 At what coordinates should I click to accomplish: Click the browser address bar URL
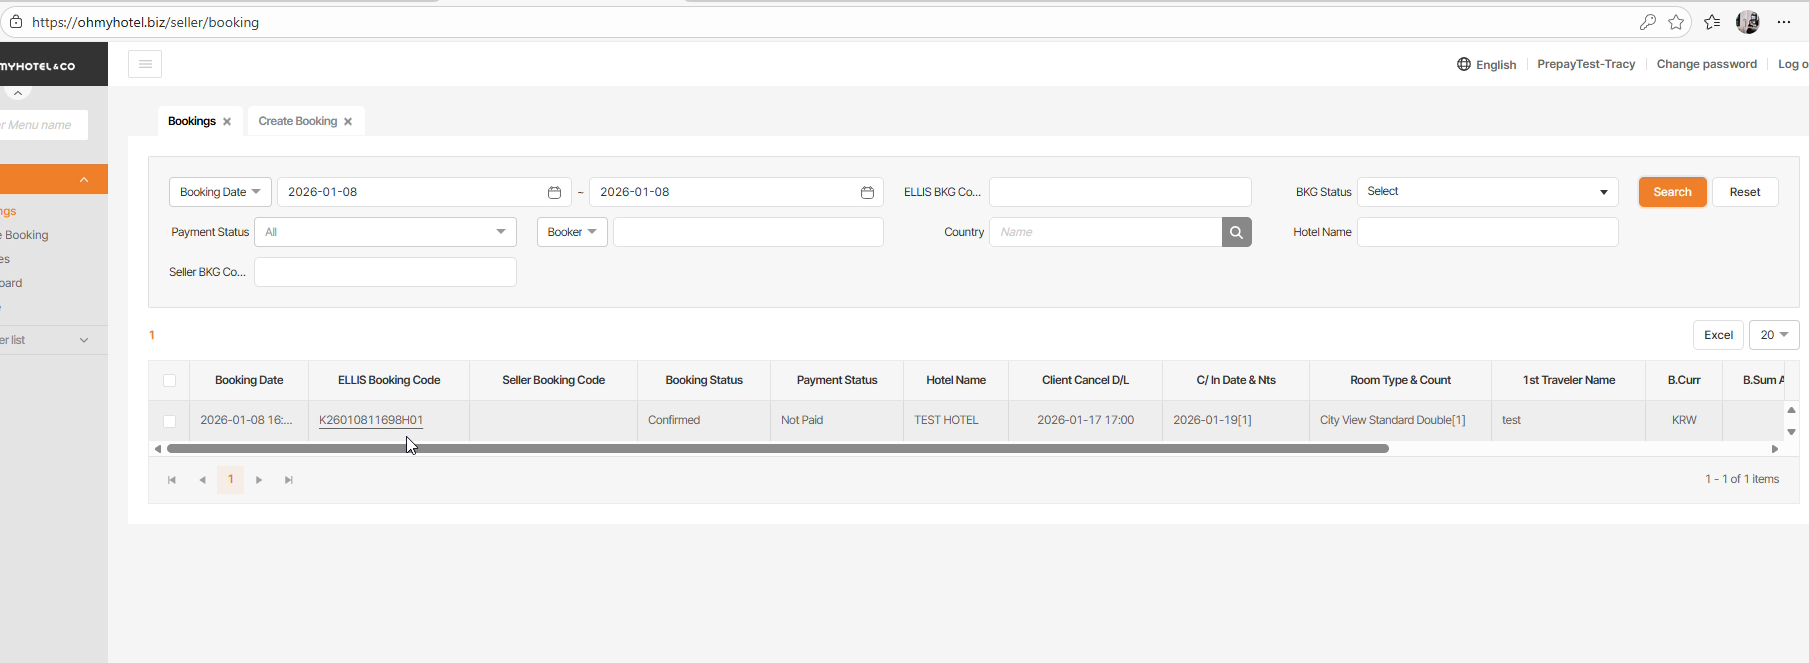(x=145, y=22)
